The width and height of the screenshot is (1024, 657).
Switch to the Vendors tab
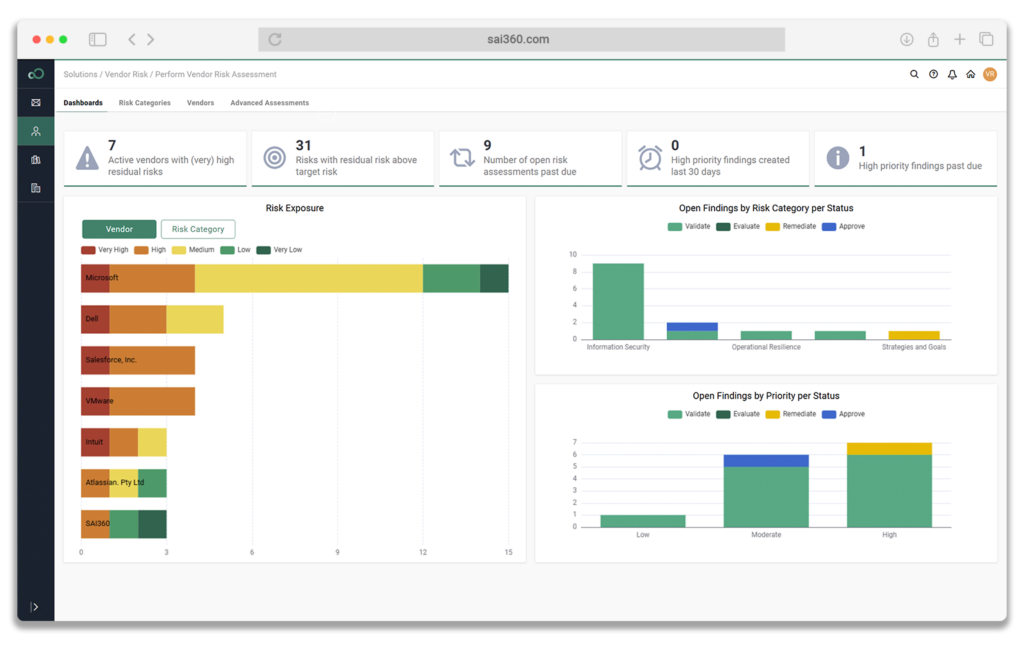pyautogui.click(x=200, y=103)
